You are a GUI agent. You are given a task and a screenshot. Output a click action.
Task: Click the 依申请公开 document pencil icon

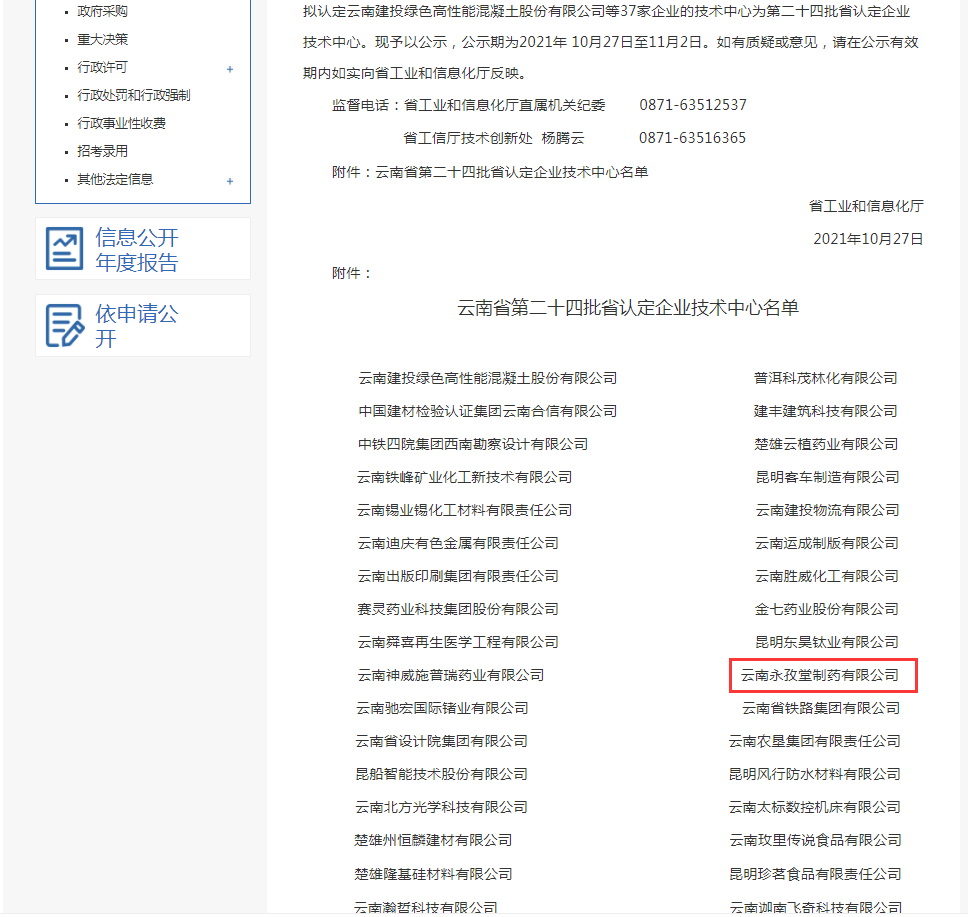tap(65, 325)
